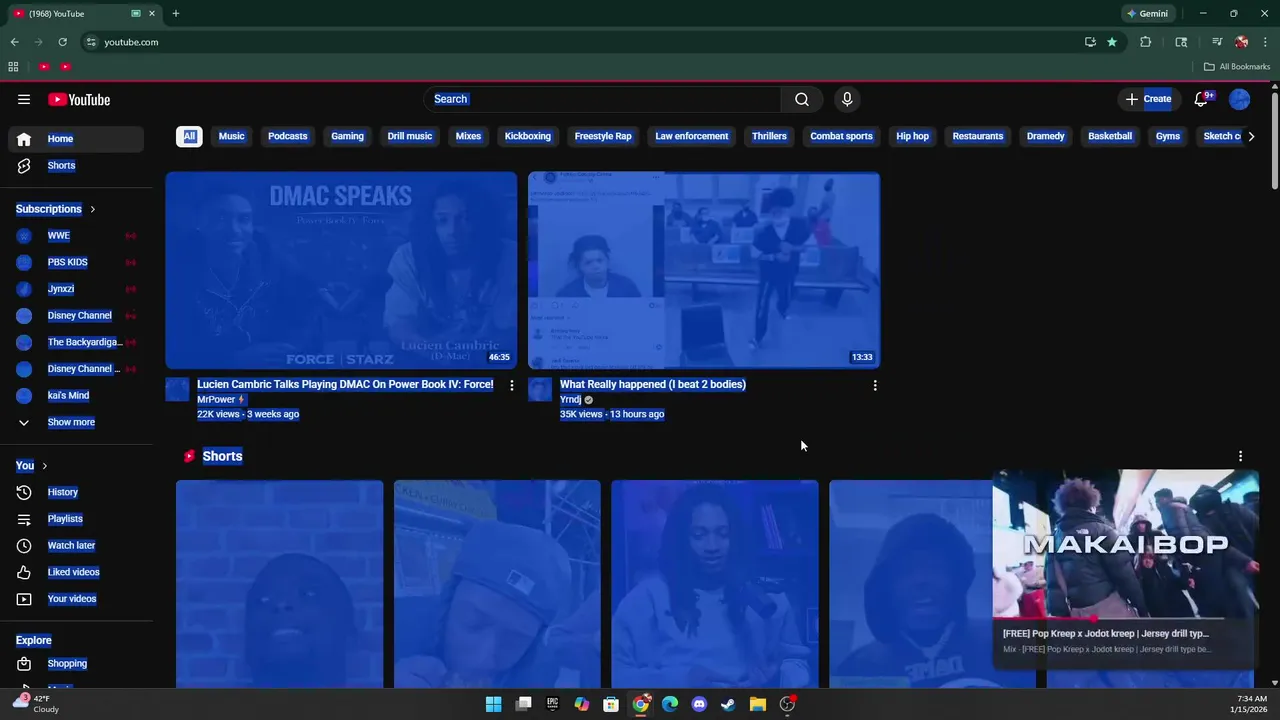Image resolution: width=1280 pixels, height=720 pixels.
Task: Start voice search with microphone icon
Action: [x=847, y=99]
